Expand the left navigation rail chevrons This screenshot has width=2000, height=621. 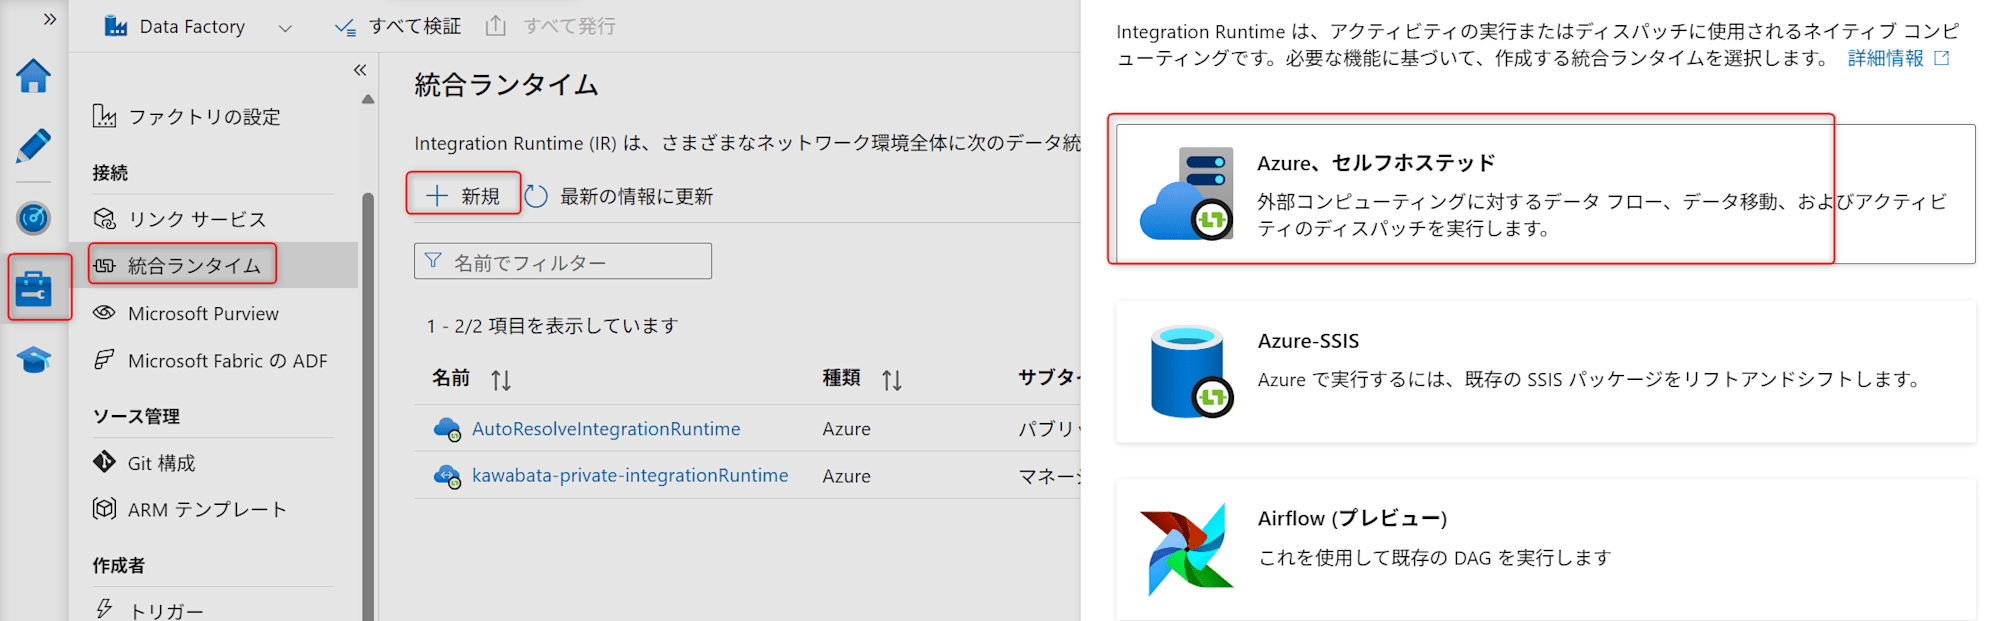[50, 19]
